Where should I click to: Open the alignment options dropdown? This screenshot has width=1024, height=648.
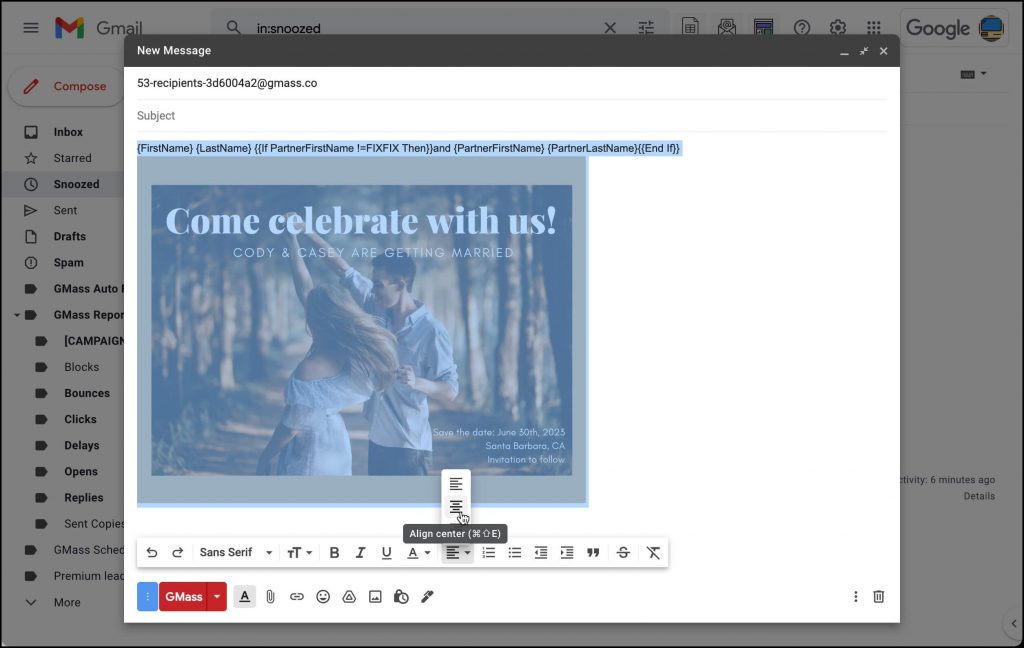click(457, 552)
